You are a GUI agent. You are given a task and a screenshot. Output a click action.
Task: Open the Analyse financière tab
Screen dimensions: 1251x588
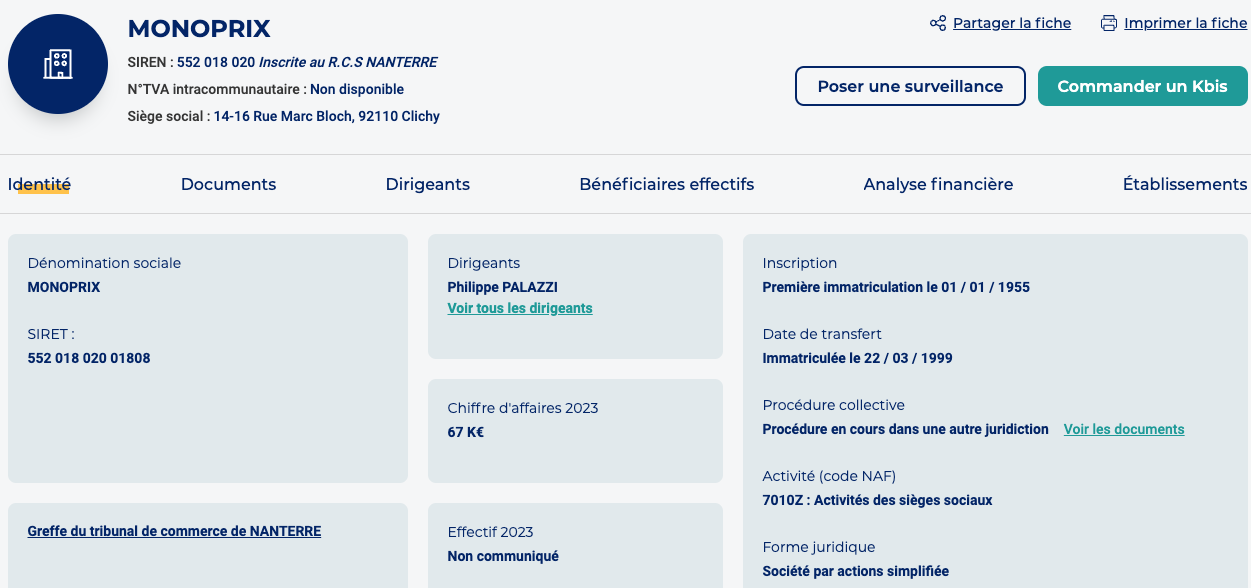coord(938,184)
